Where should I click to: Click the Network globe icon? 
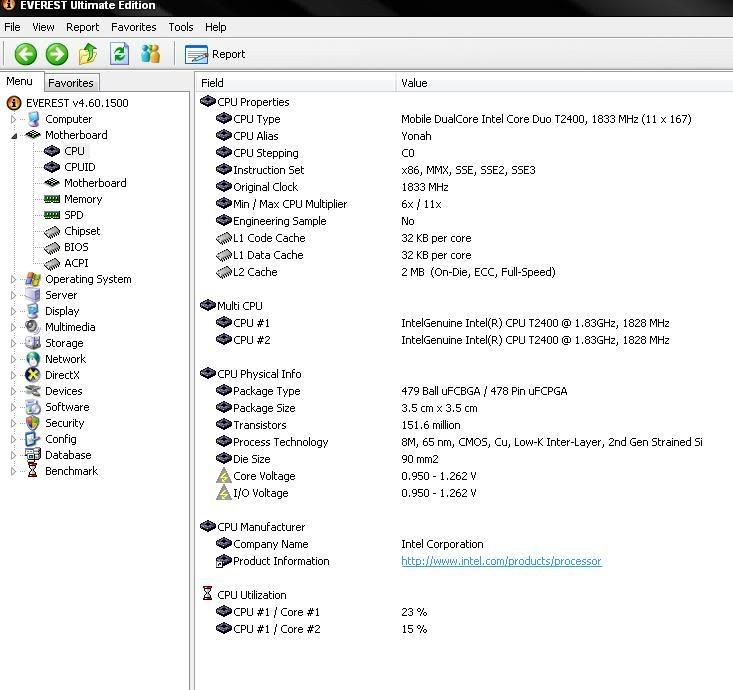[x=33, y=359]
